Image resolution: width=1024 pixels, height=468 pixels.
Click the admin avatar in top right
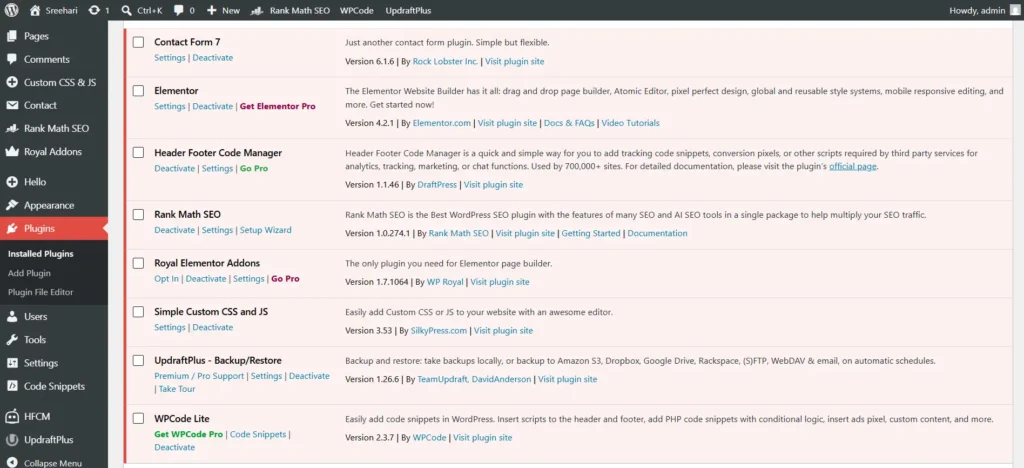pyautogui.click(x=1014, y=10)
